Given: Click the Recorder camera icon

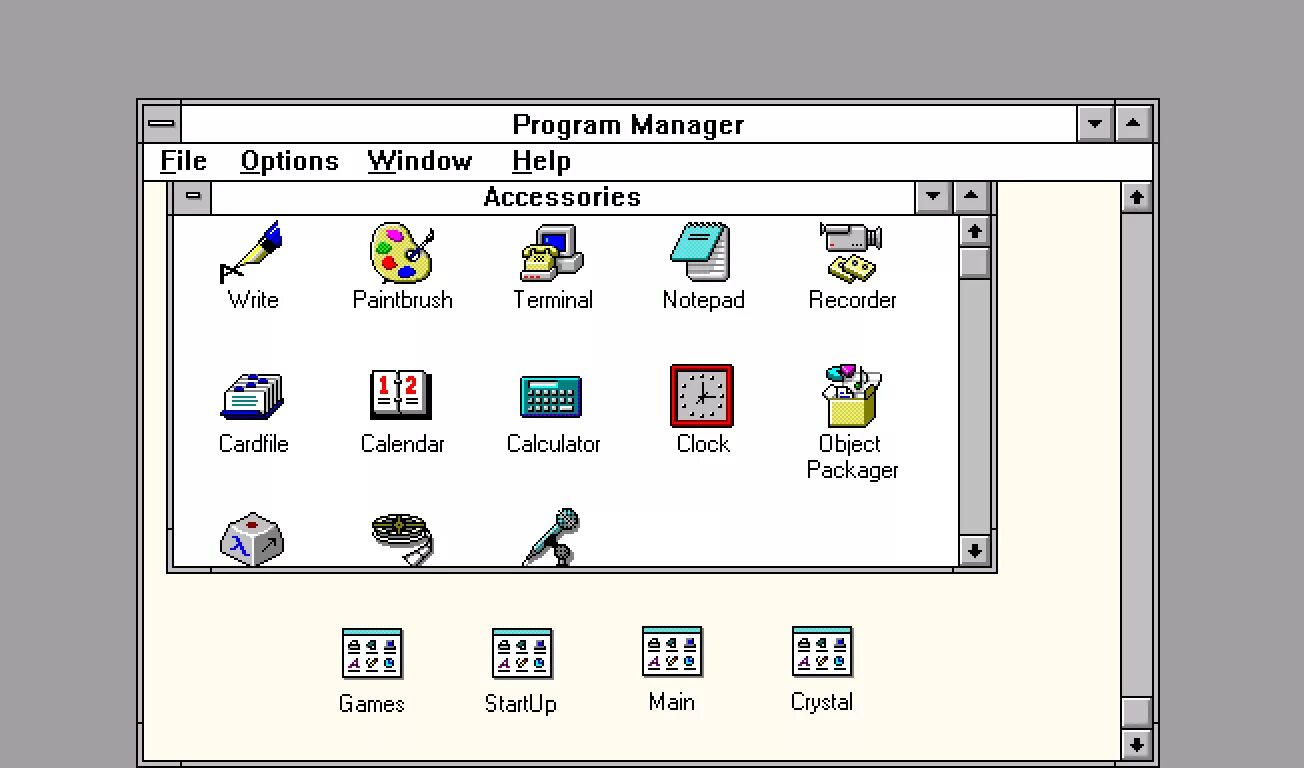Looking at the screenshot, I should tap(852, 253).
